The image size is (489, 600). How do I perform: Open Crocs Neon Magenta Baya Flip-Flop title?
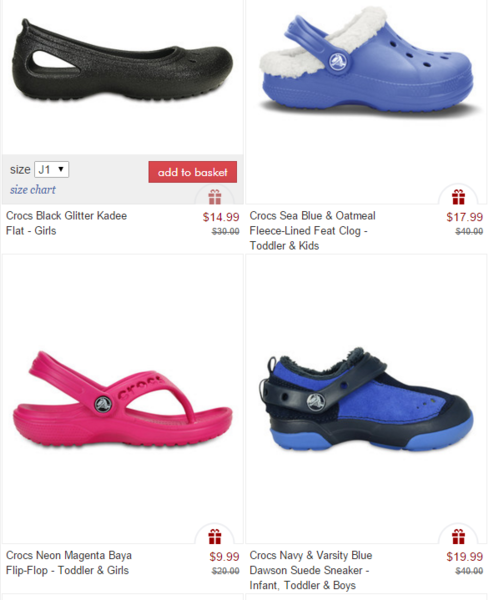point(69,562)
